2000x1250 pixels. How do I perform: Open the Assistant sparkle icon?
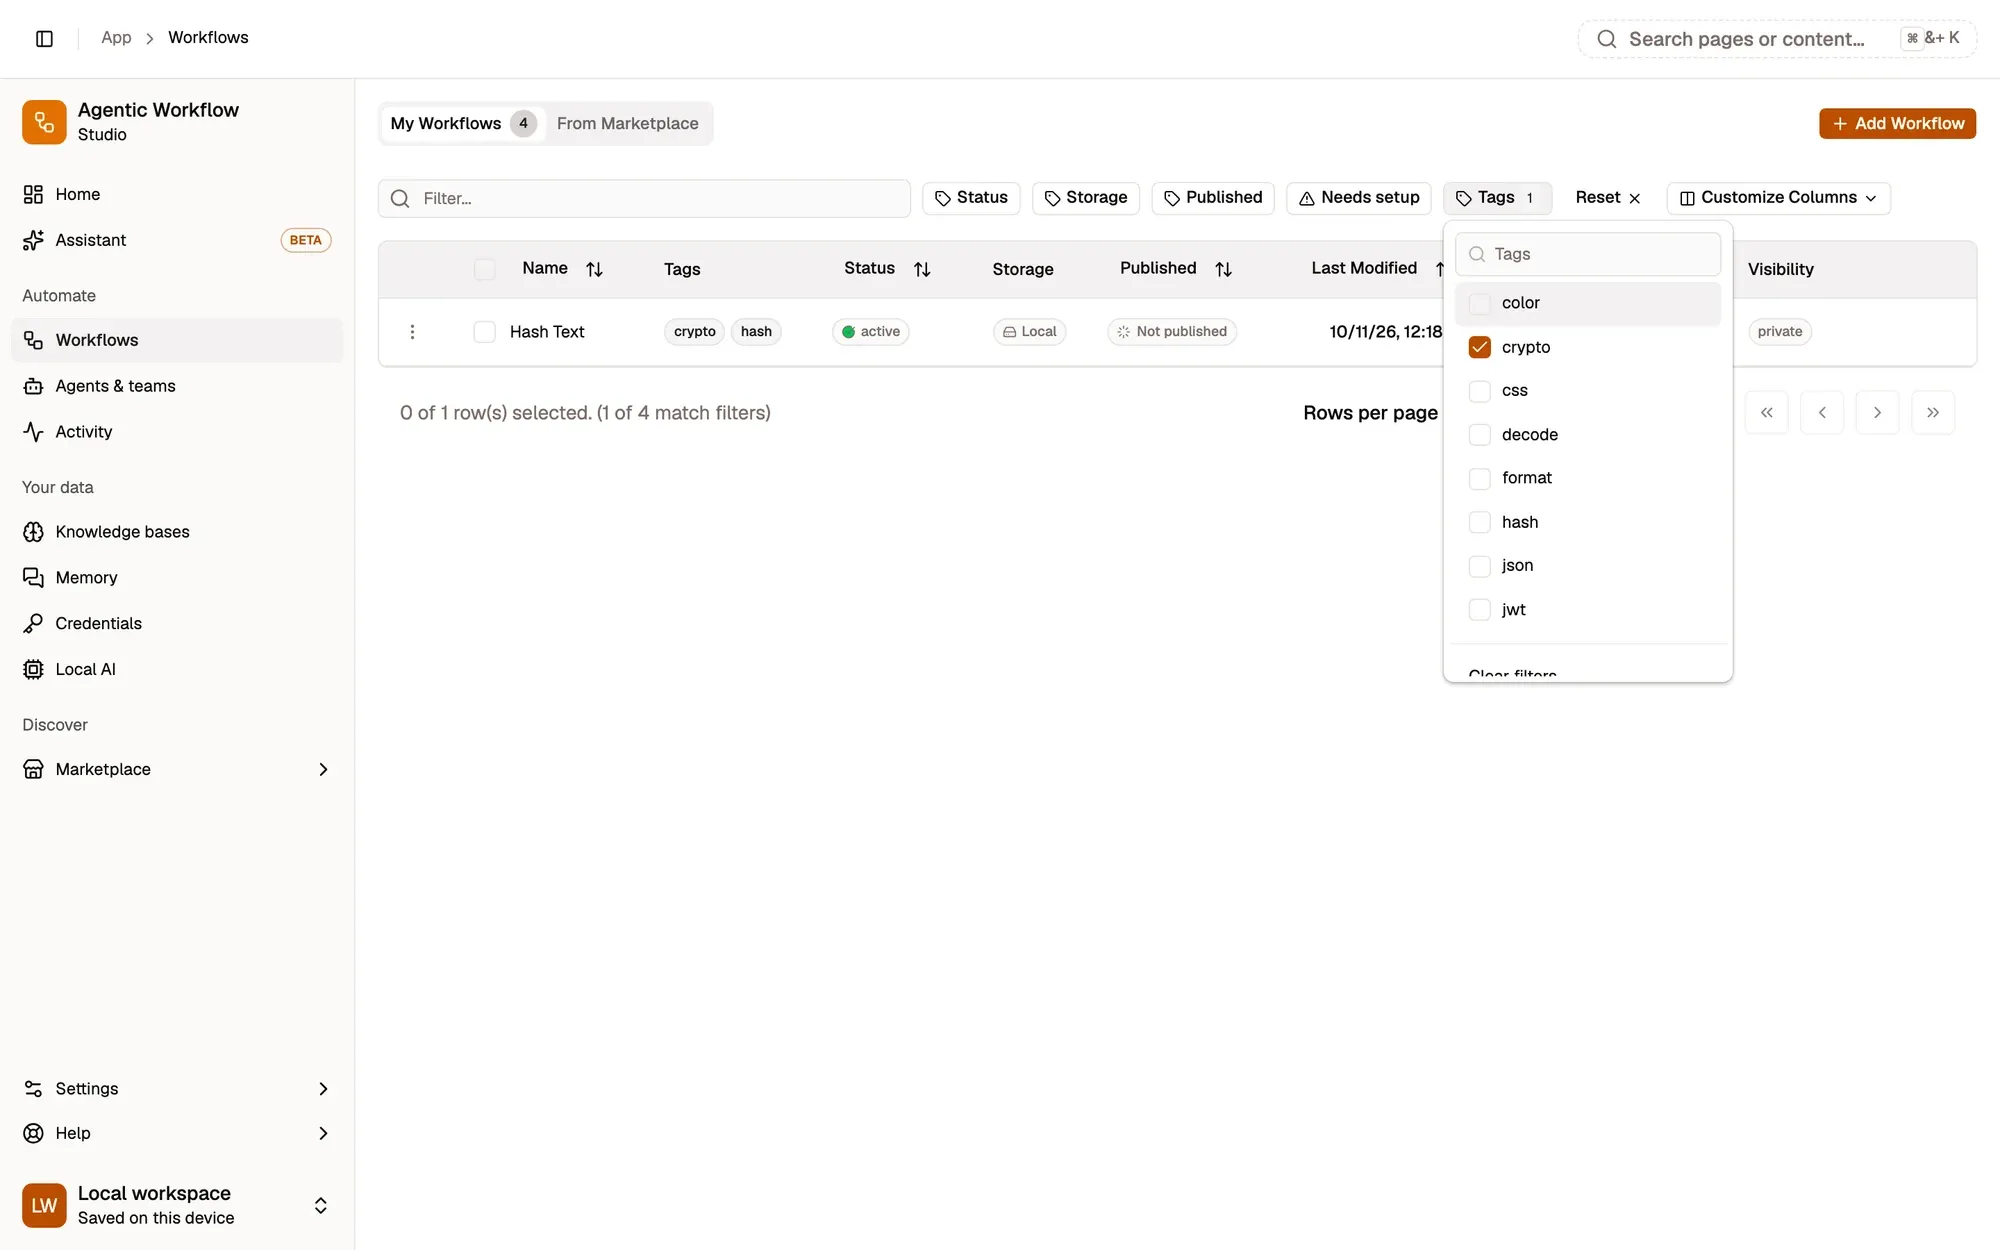[x=33, y=240]
